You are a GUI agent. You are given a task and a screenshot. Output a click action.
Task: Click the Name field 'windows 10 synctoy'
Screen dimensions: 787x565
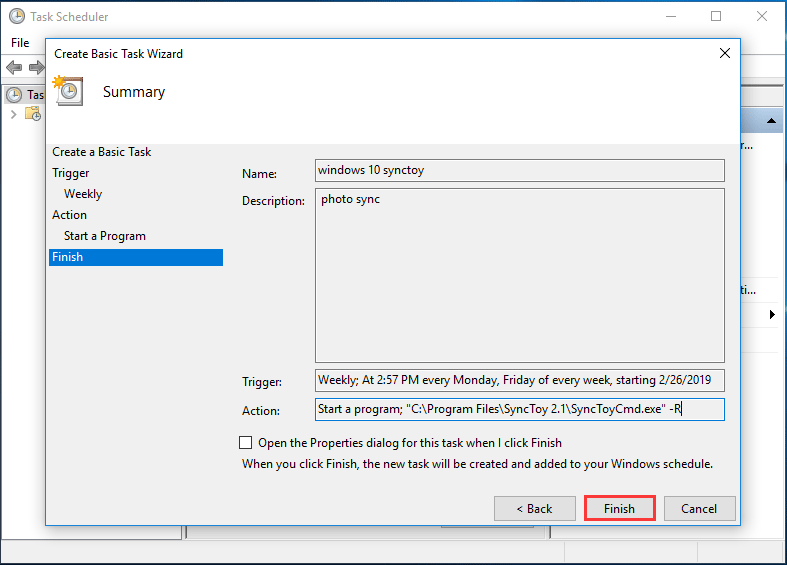(x=519, y=170)
